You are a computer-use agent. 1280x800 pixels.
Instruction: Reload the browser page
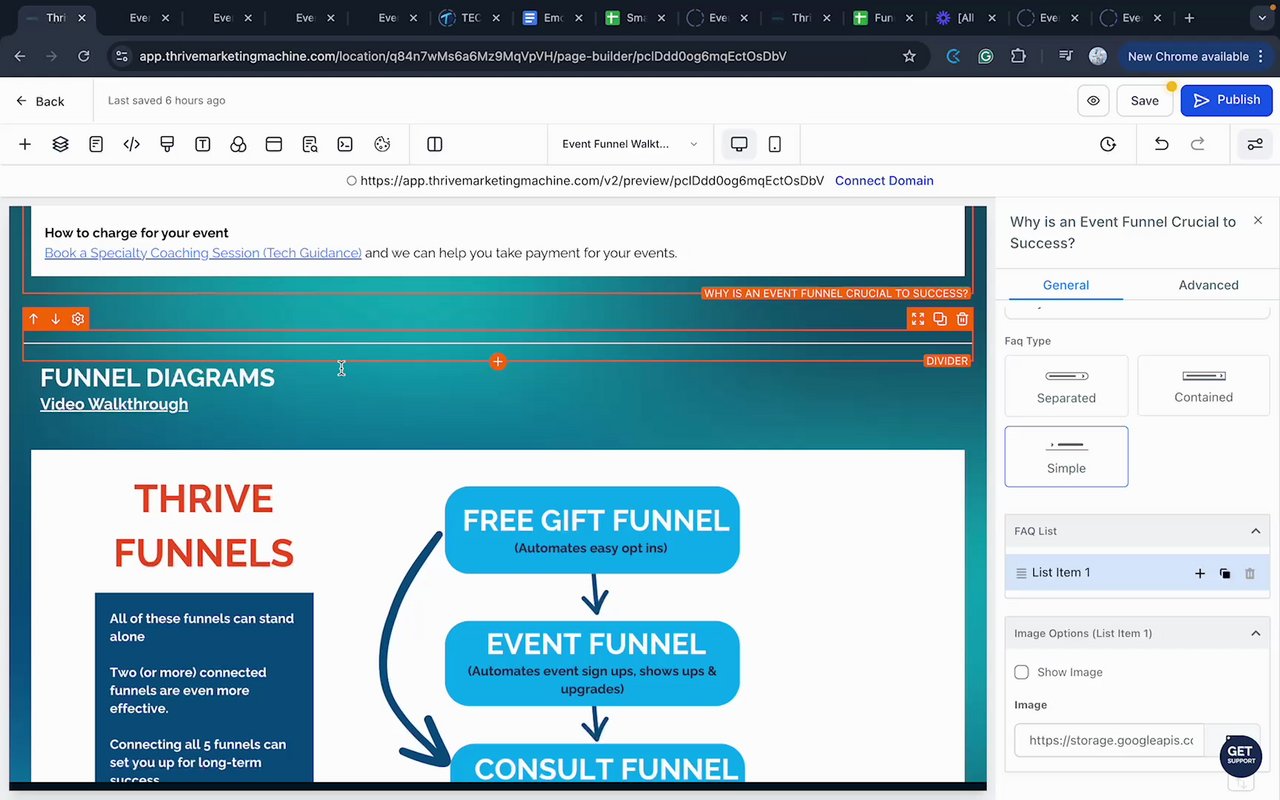pyautogui.click(x=84, y=56)
